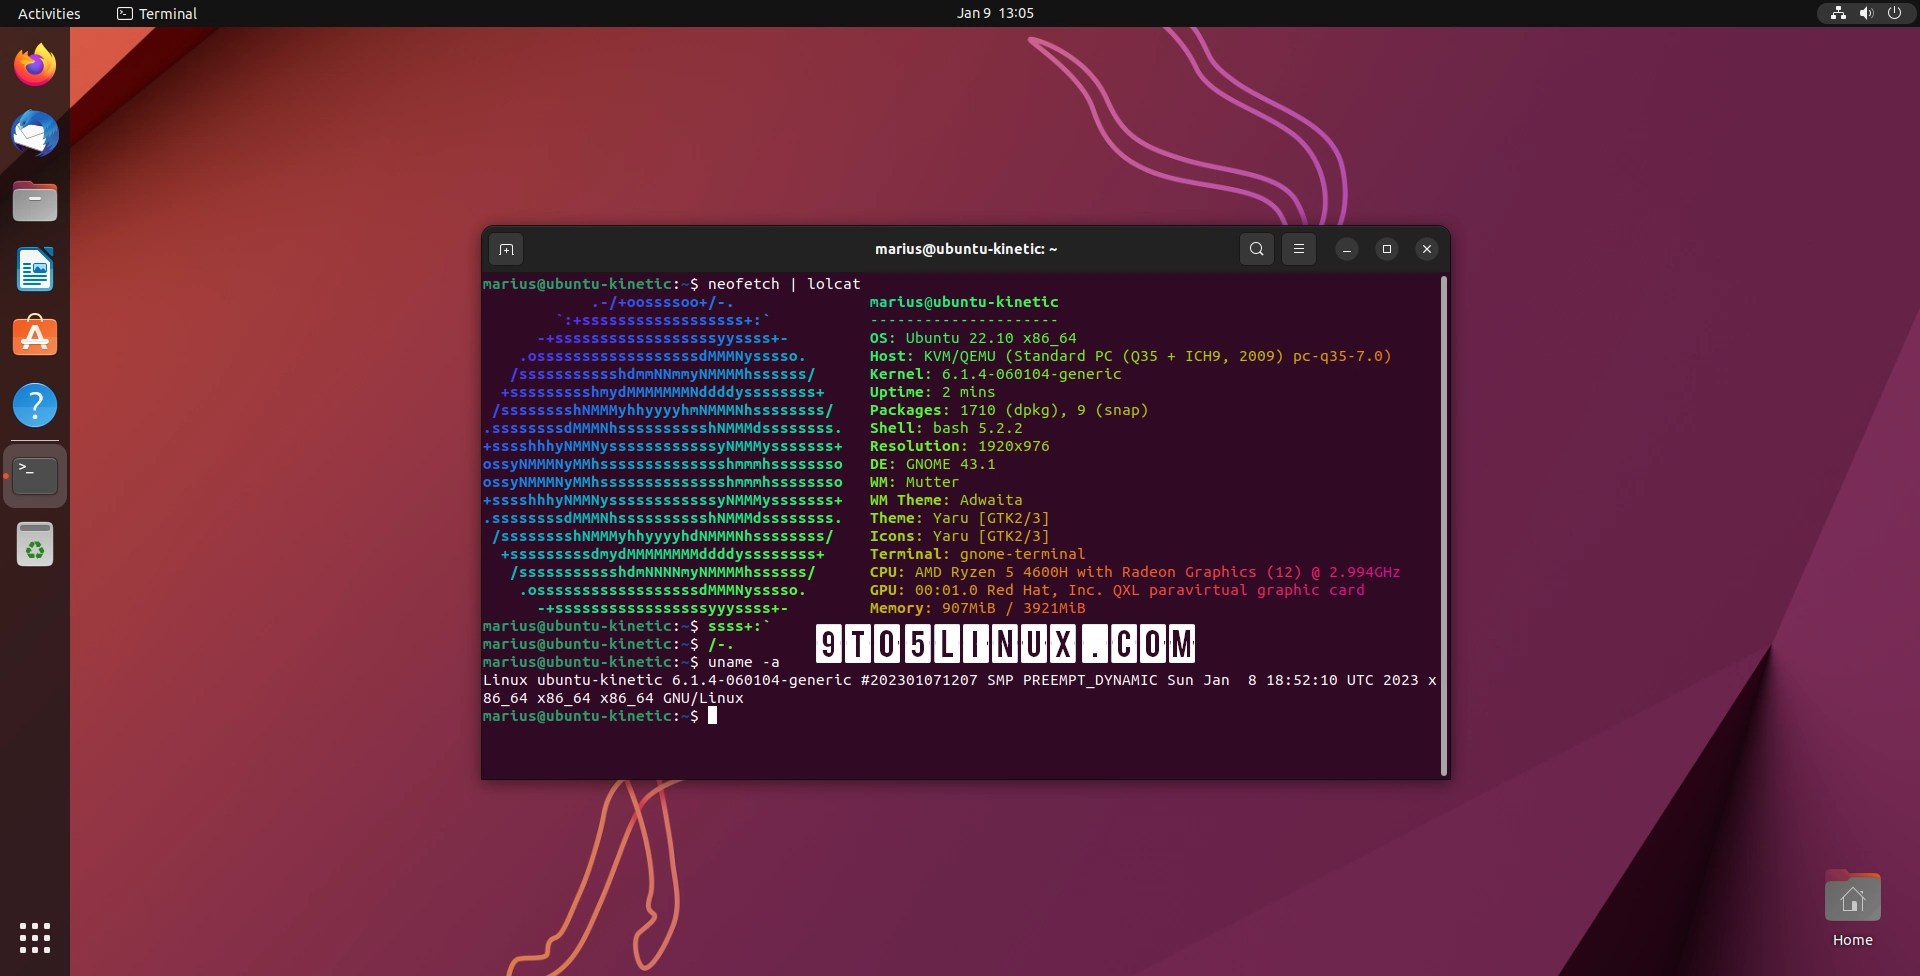Open the Files file manager
This screenshot has width=1920, height=976.
(35, 201)
